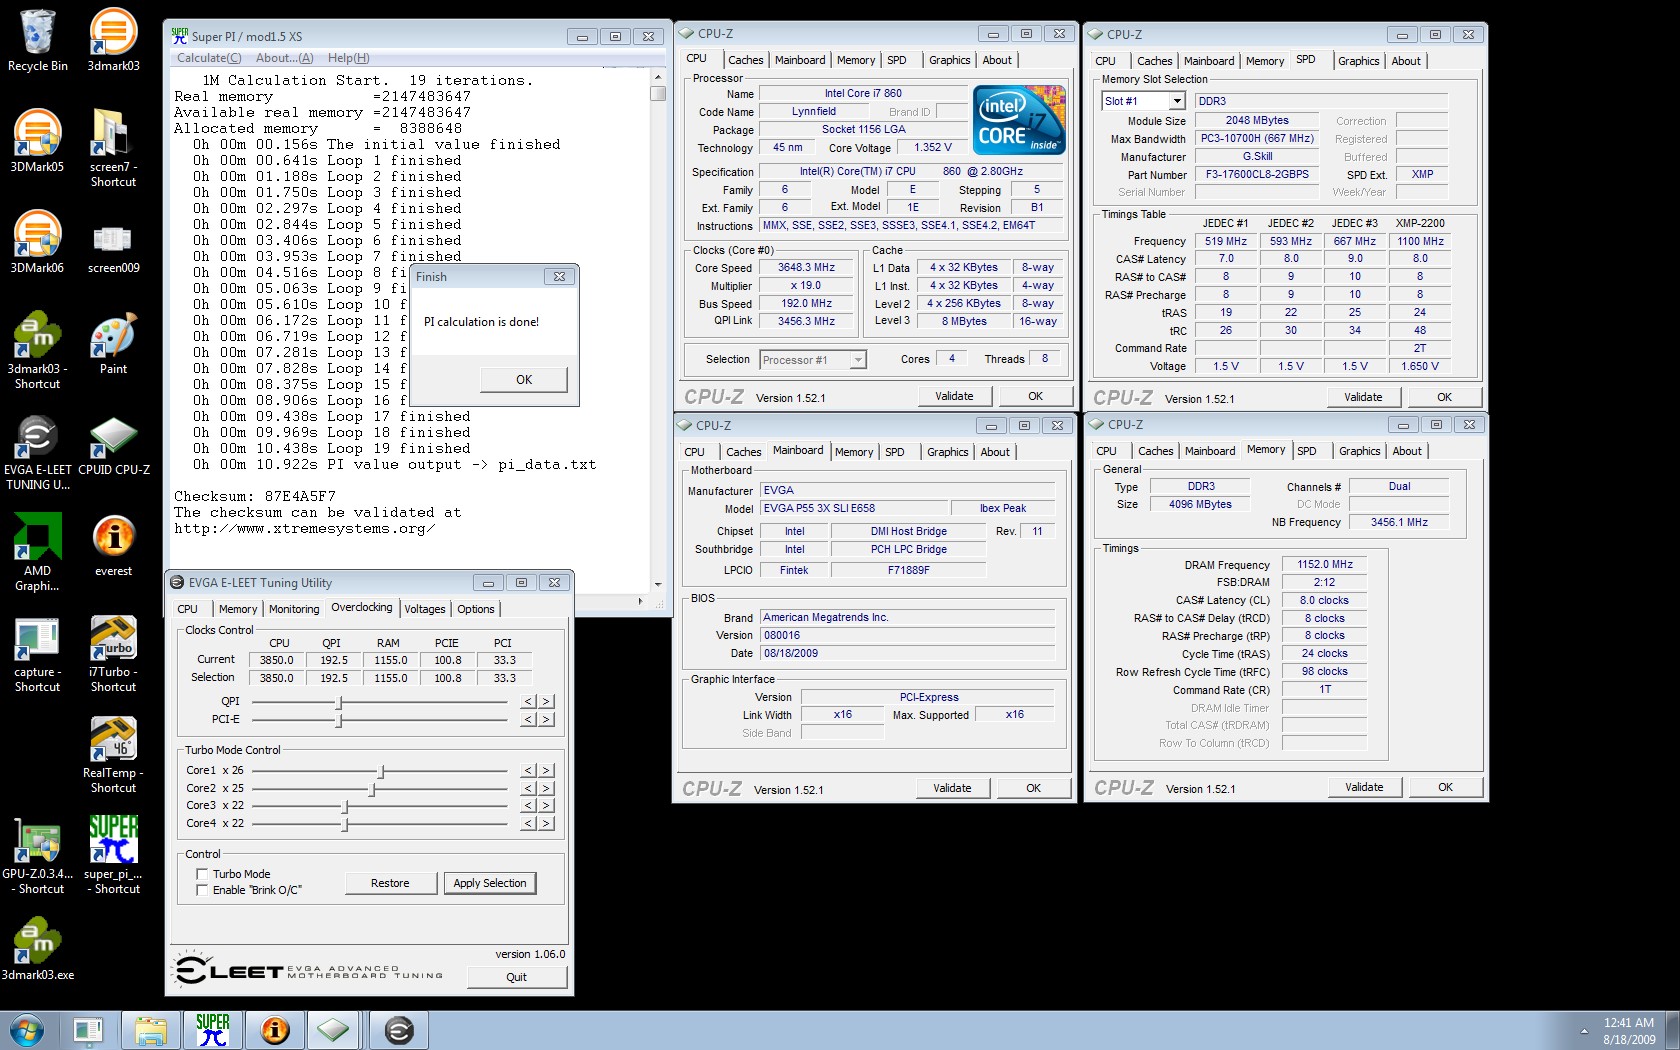
Task: Increase QPI with the right arrow button
Action: pyautogui.click(x=546, y=702)
